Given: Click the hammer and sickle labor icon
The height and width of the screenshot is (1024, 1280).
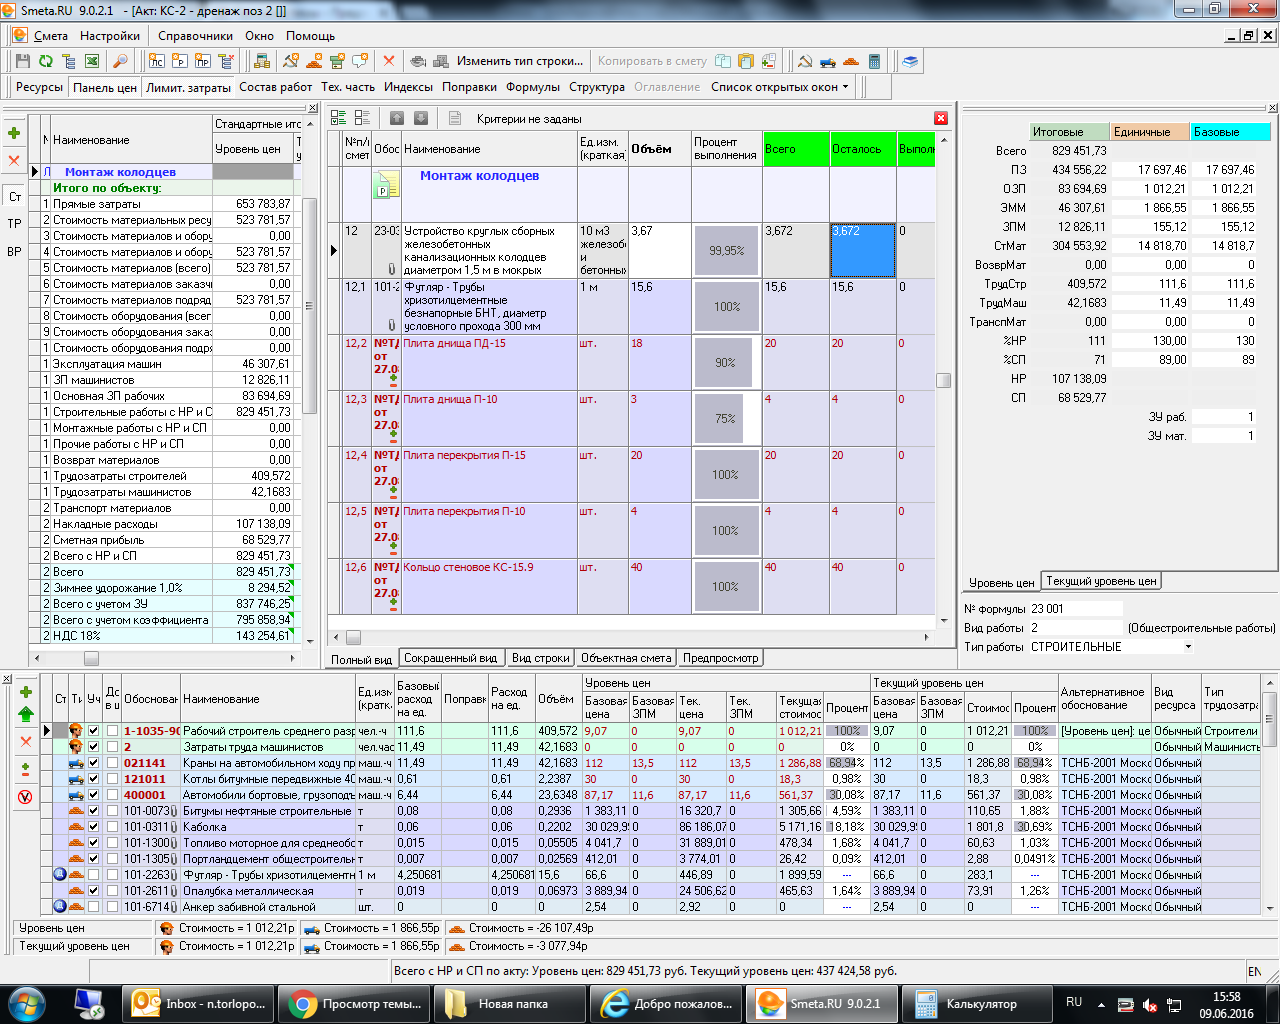Looking at the screenshot, I should tap(805, 61).
